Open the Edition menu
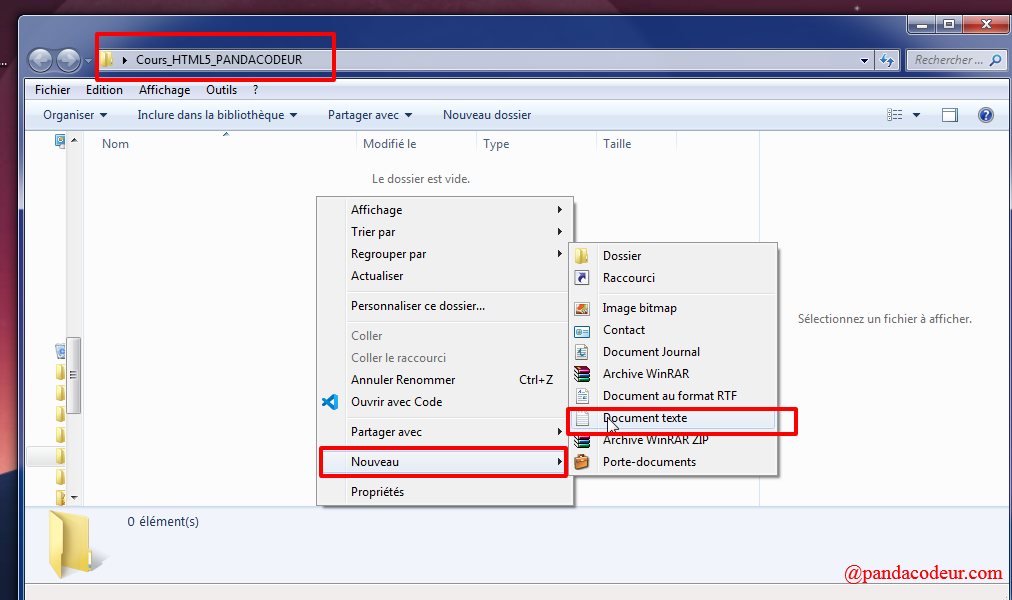Image resolution: width=1012 pixels, height=600 pixels. 104,90
